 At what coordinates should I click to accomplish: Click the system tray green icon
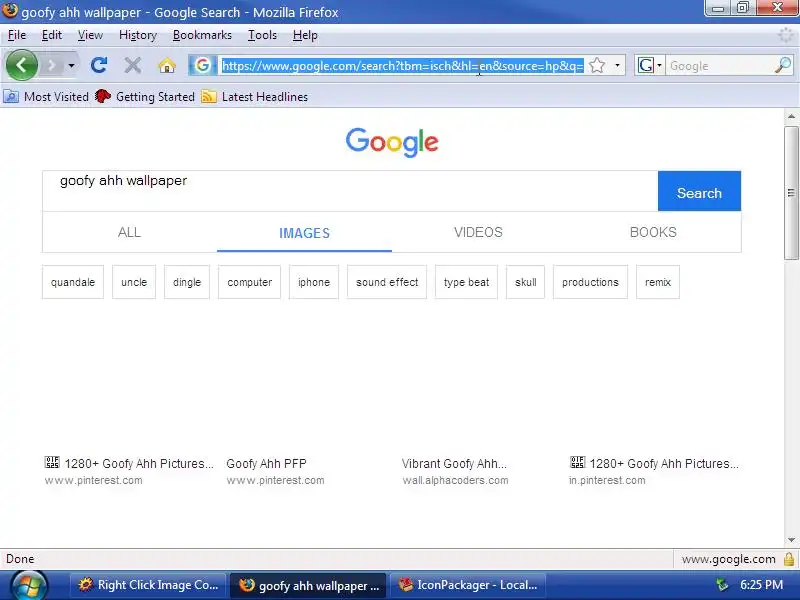tap(722, 585)
